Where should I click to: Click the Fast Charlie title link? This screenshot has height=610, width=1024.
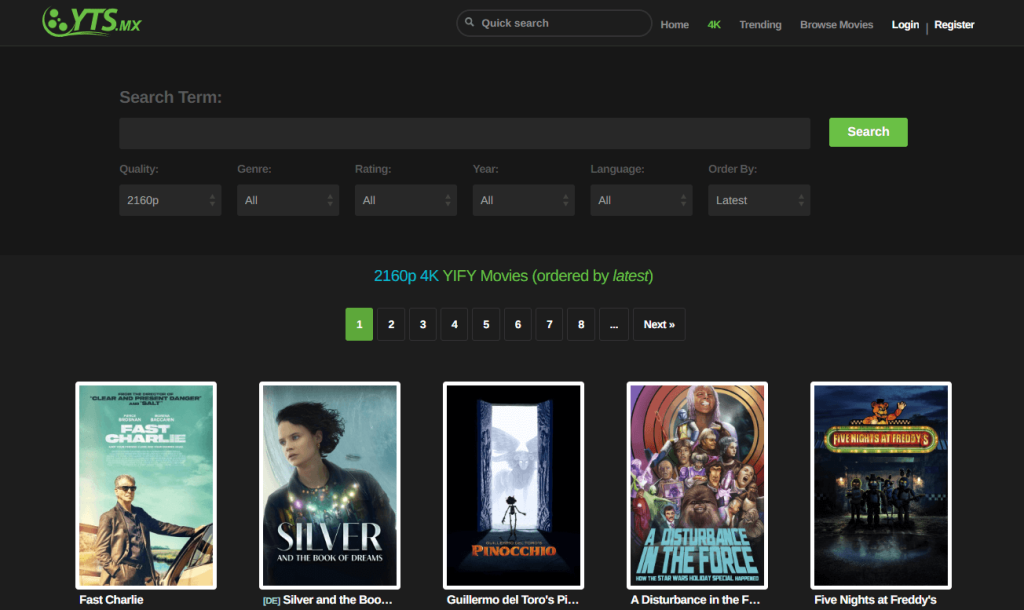(x=111, y=600)
